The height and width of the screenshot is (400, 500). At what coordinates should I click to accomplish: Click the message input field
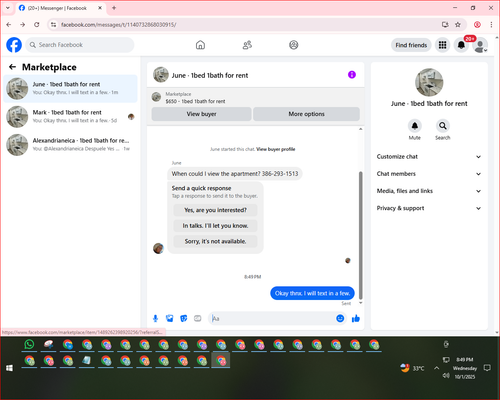273,319
